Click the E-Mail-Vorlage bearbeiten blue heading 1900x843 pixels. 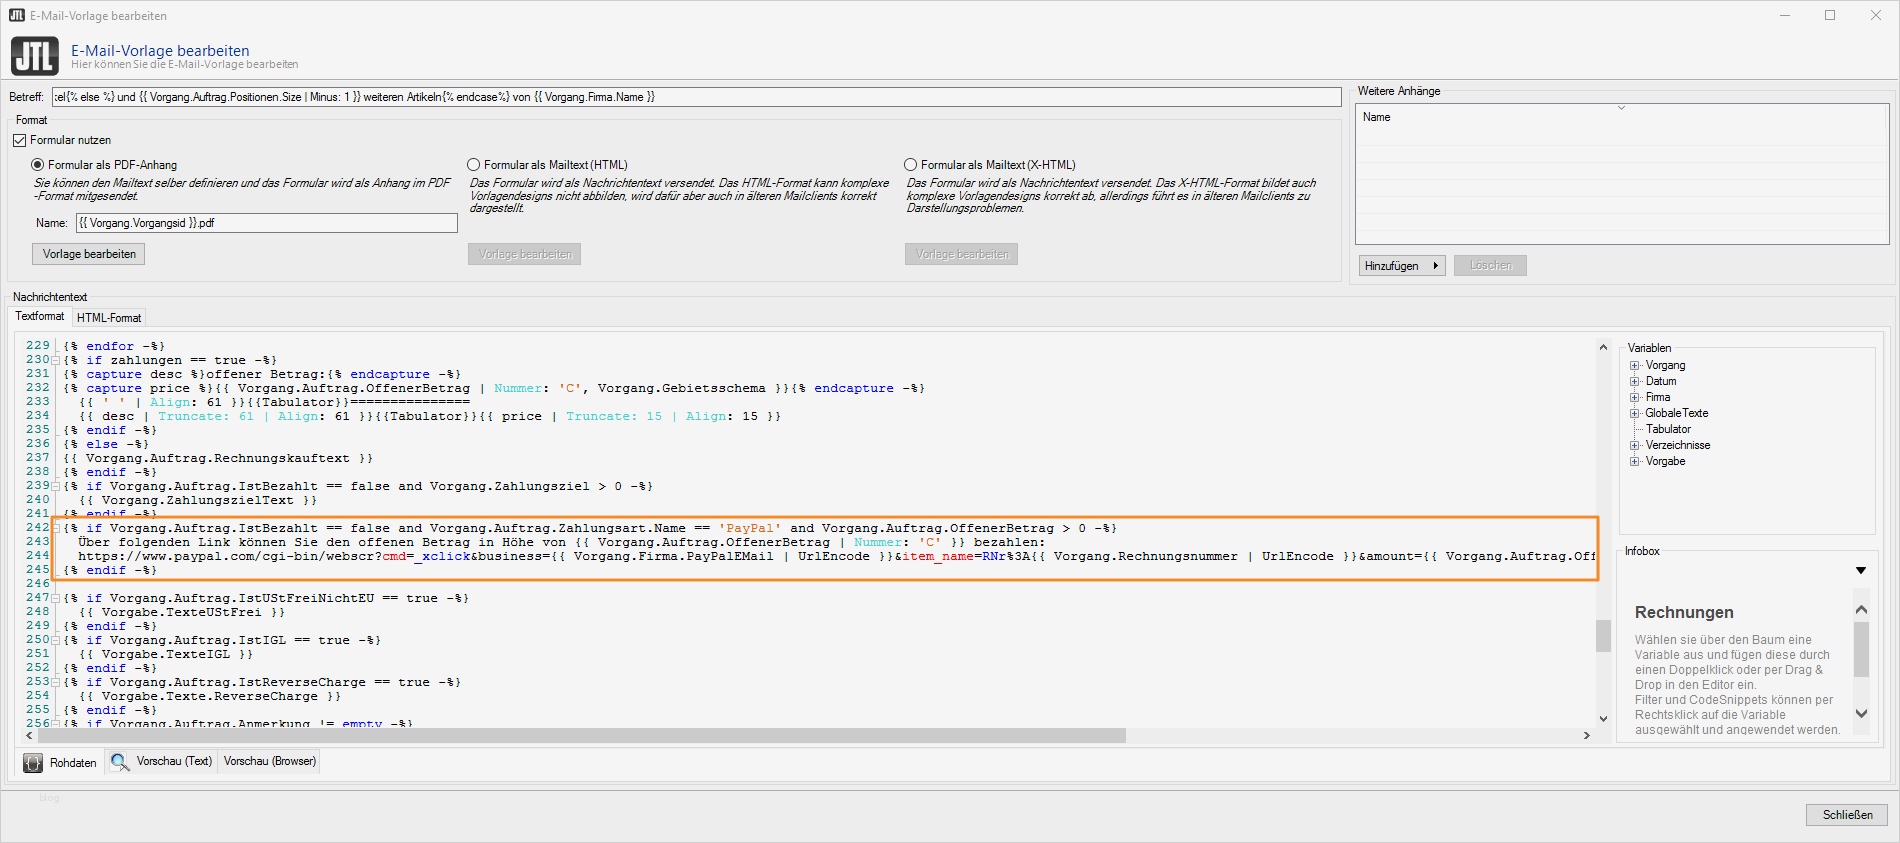coord(160,50)
